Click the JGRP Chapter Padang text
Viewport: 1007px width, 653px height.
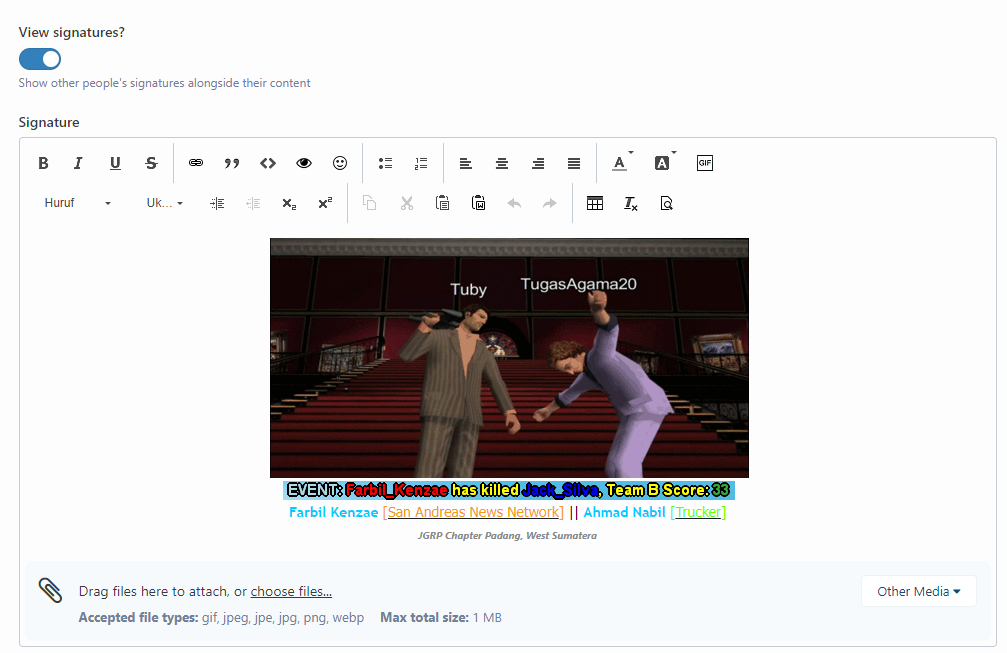click(x=507, y=535)
